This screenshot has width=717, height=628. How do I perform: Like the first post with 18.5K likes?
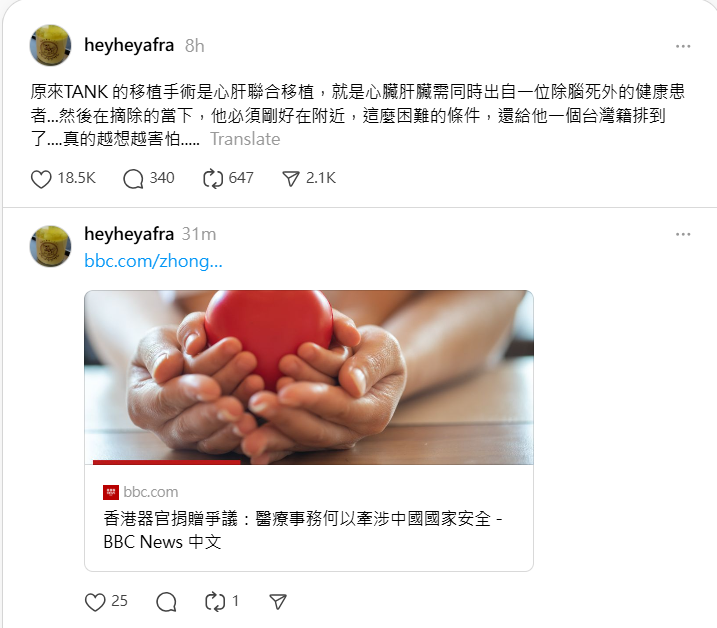[41, 178]
